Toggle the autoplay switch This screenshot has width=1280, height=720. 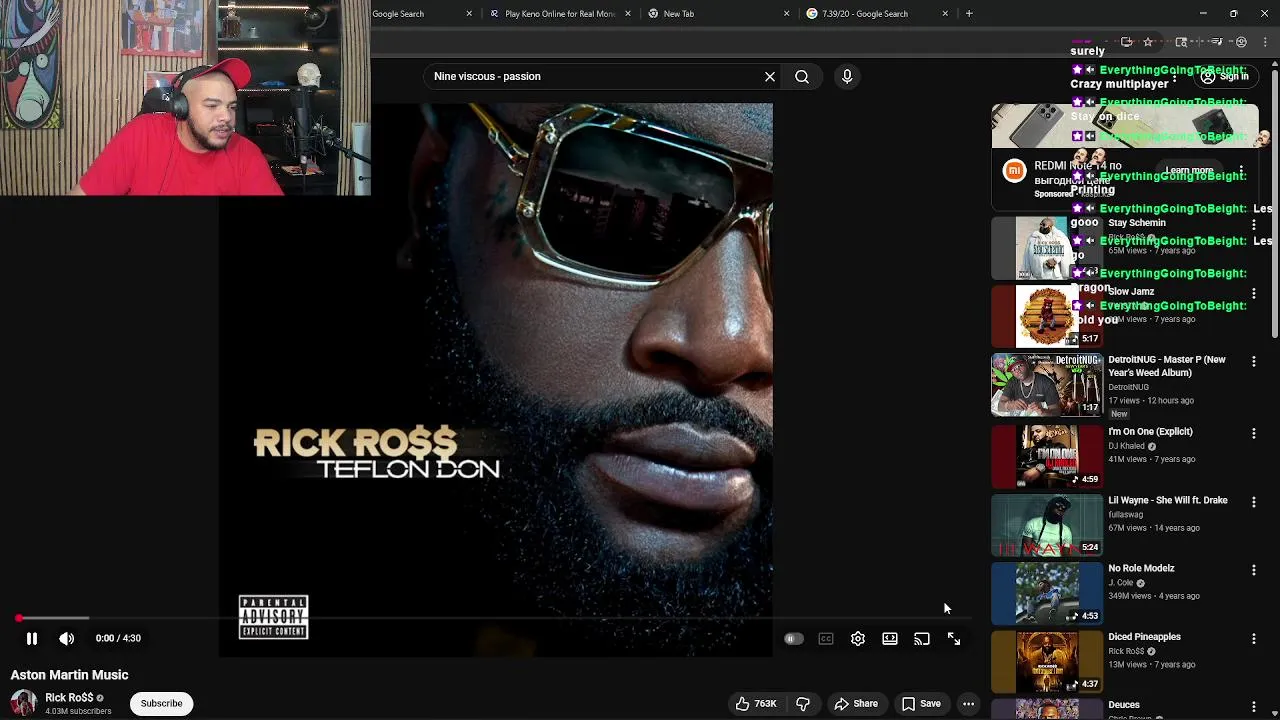[x=793, y=639]
